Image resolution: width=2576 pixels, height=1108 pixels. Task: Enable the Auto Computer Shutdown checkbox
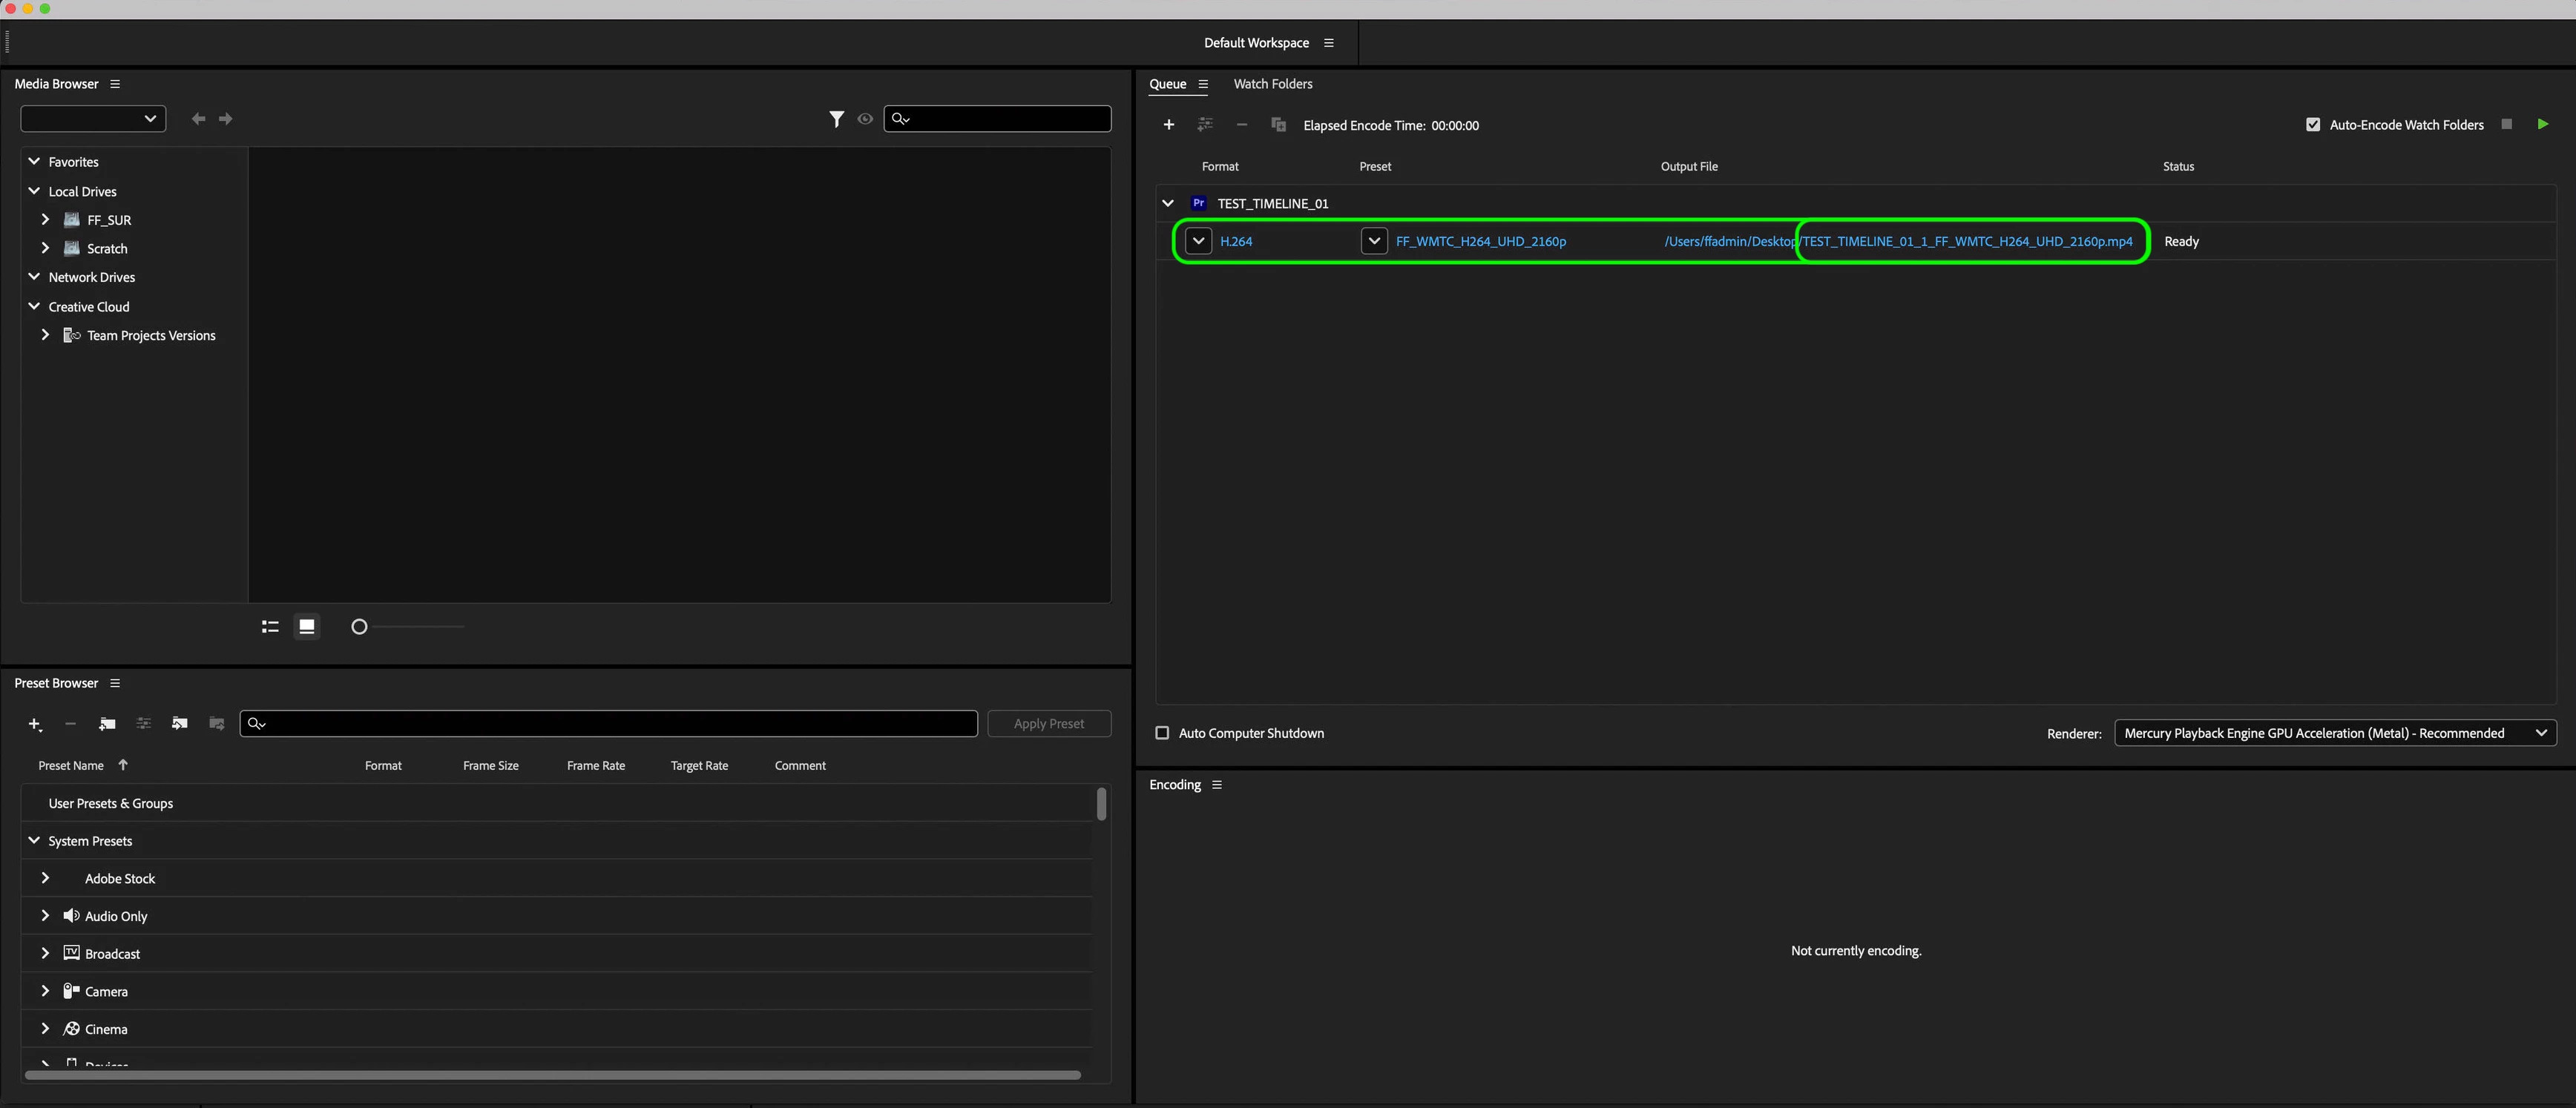point(1162,733)
